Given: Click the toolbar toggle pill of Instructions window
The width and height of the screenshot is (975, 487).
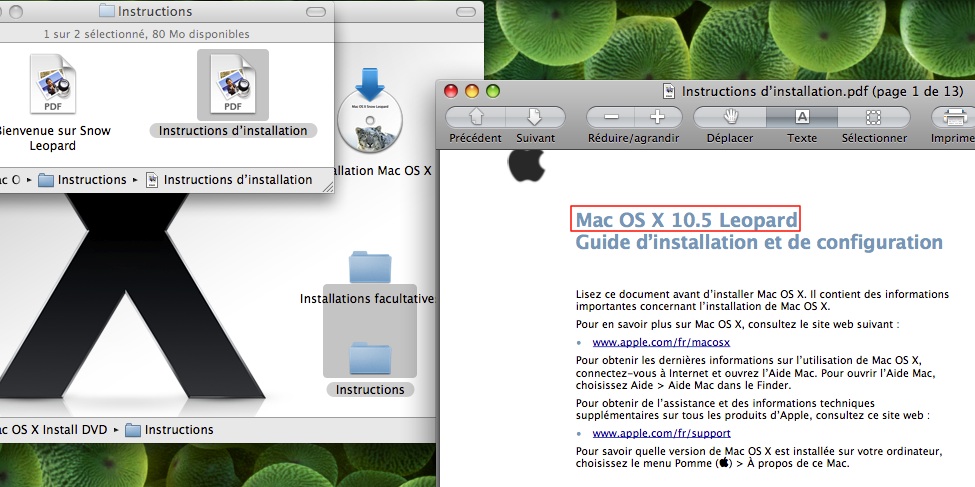Looking at the screenshot, I should coord(316,12).
